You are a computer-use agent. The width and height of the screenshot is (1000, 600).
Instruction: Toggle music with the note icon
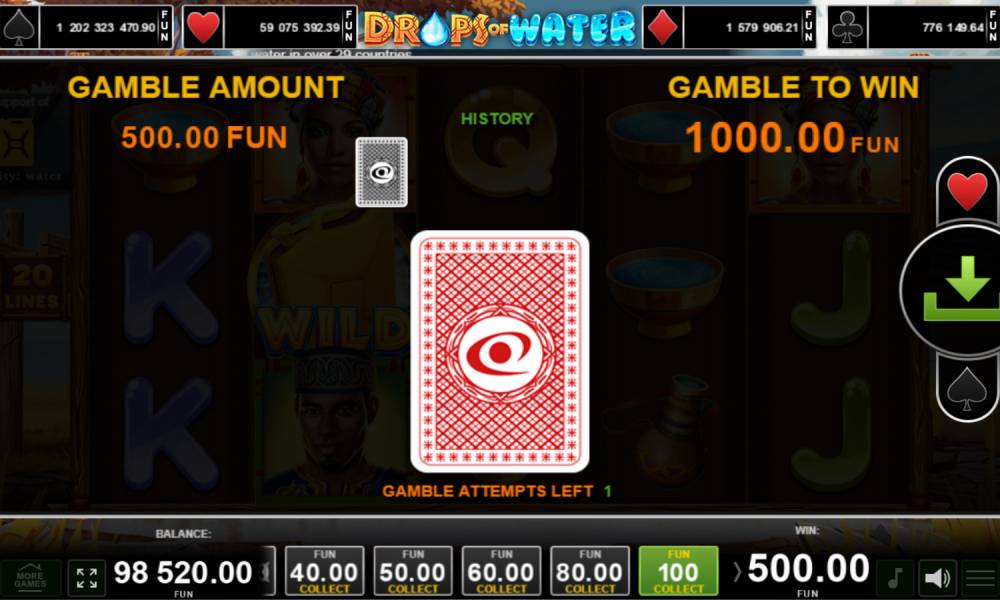pos(895,578)
